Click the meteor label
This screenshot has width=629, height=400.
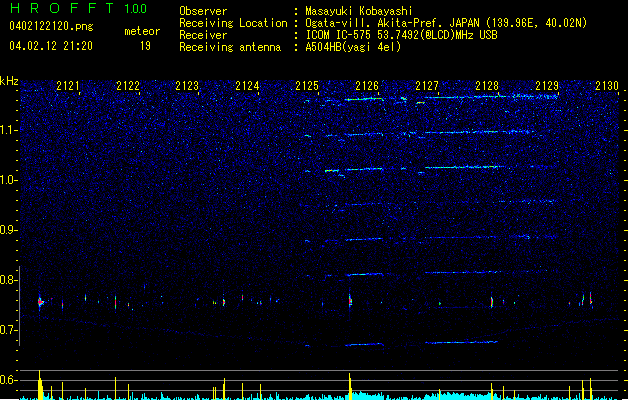[142, 31]
